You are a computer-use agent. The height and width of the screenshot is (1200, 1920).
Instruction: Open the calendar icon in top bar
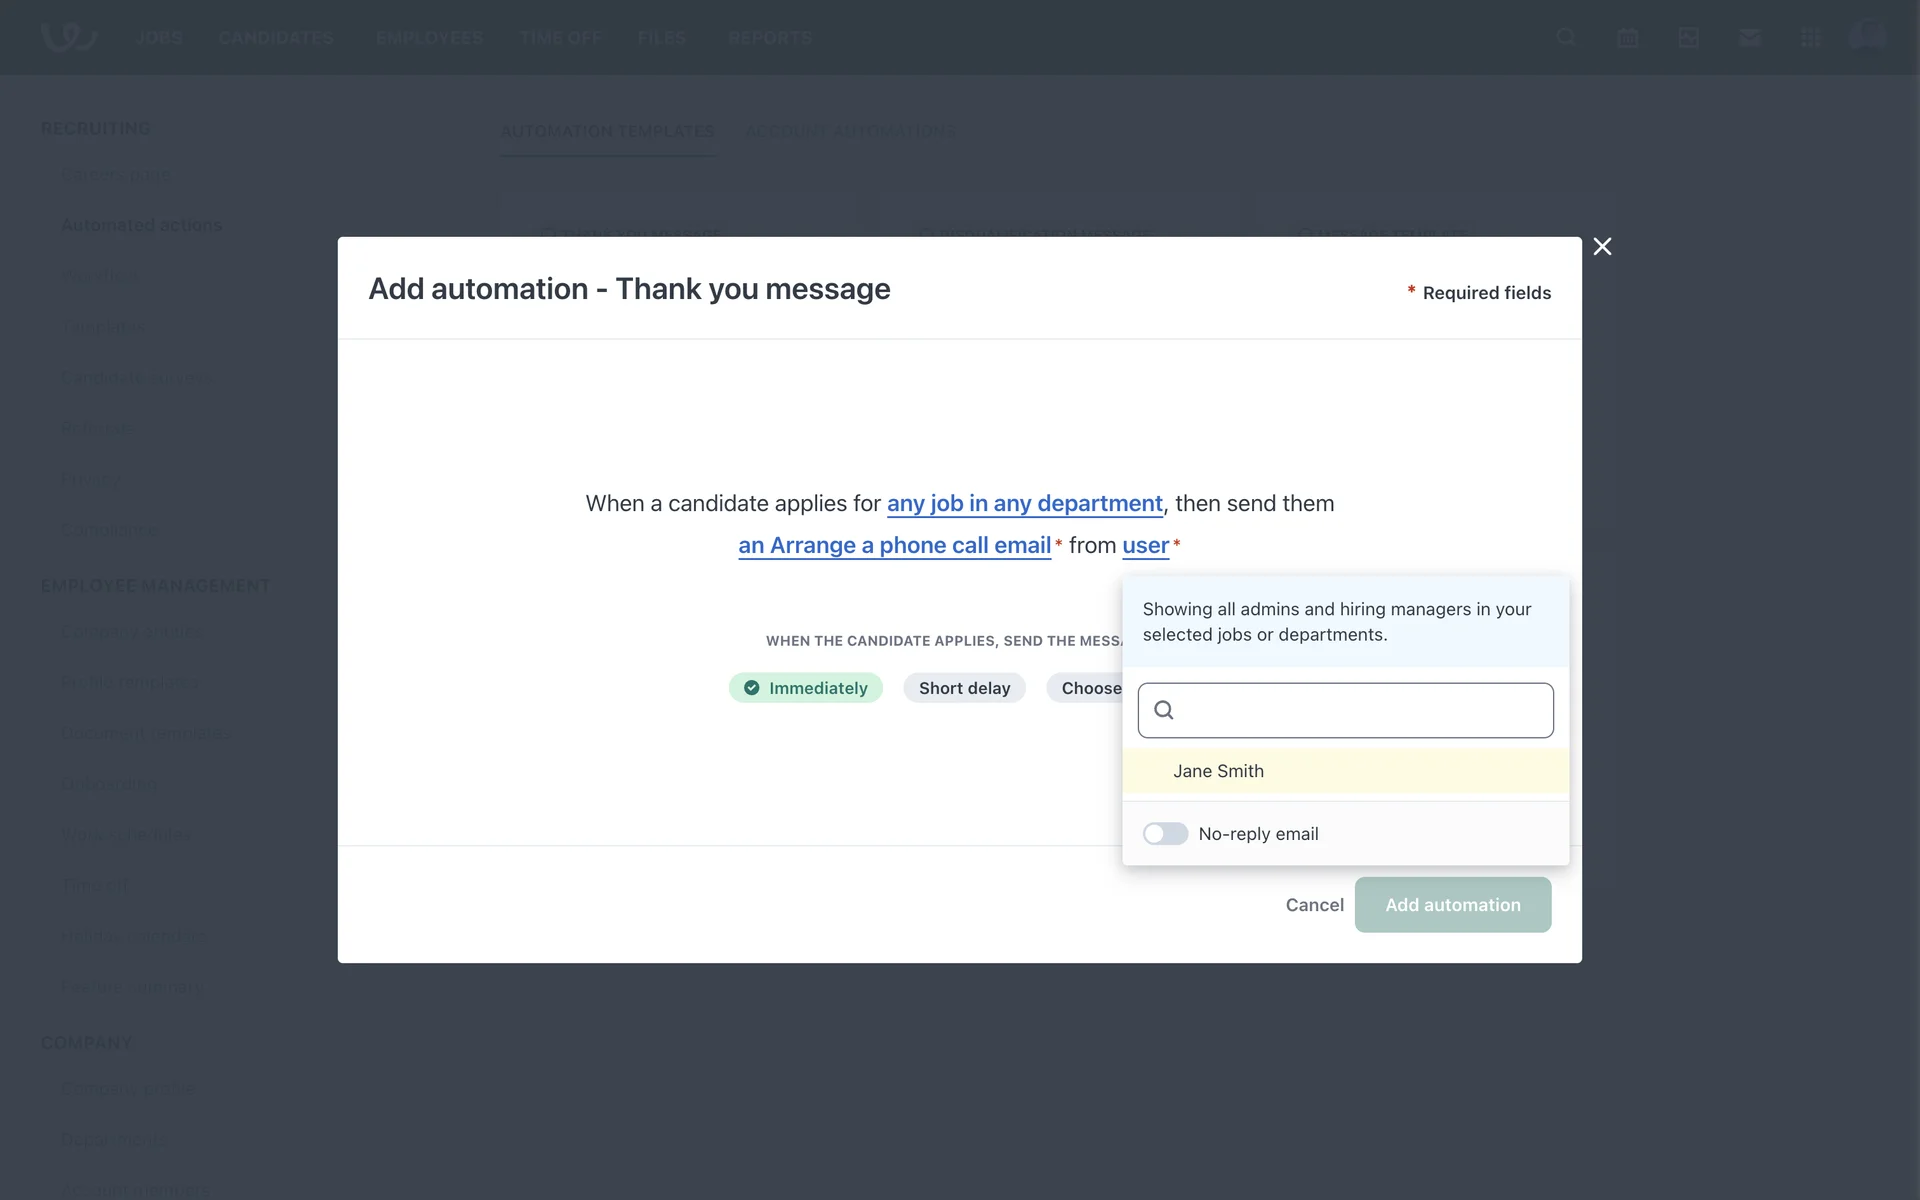1627,38
